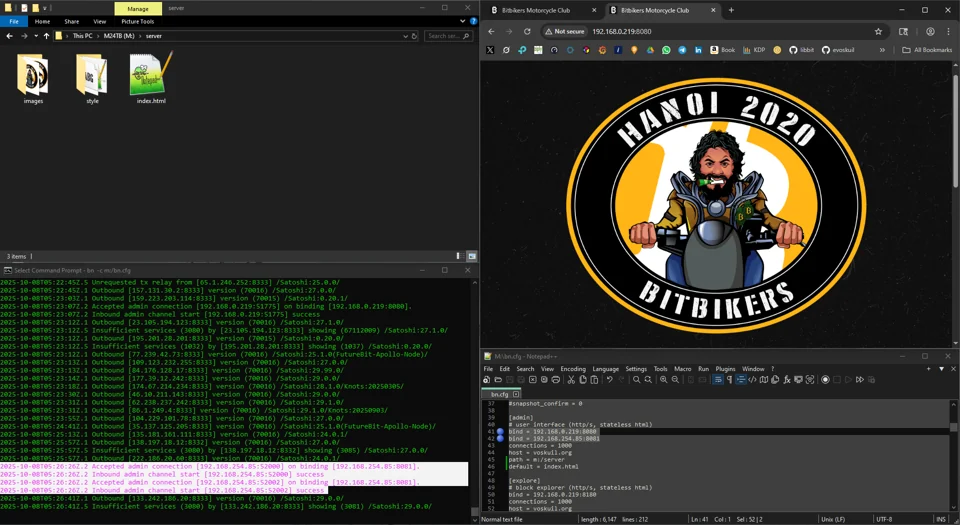Click the Manage contextual tab in File Explorer
Image resolution: width=960 pixels, height=525 pixels.
(x=138, y=9)
